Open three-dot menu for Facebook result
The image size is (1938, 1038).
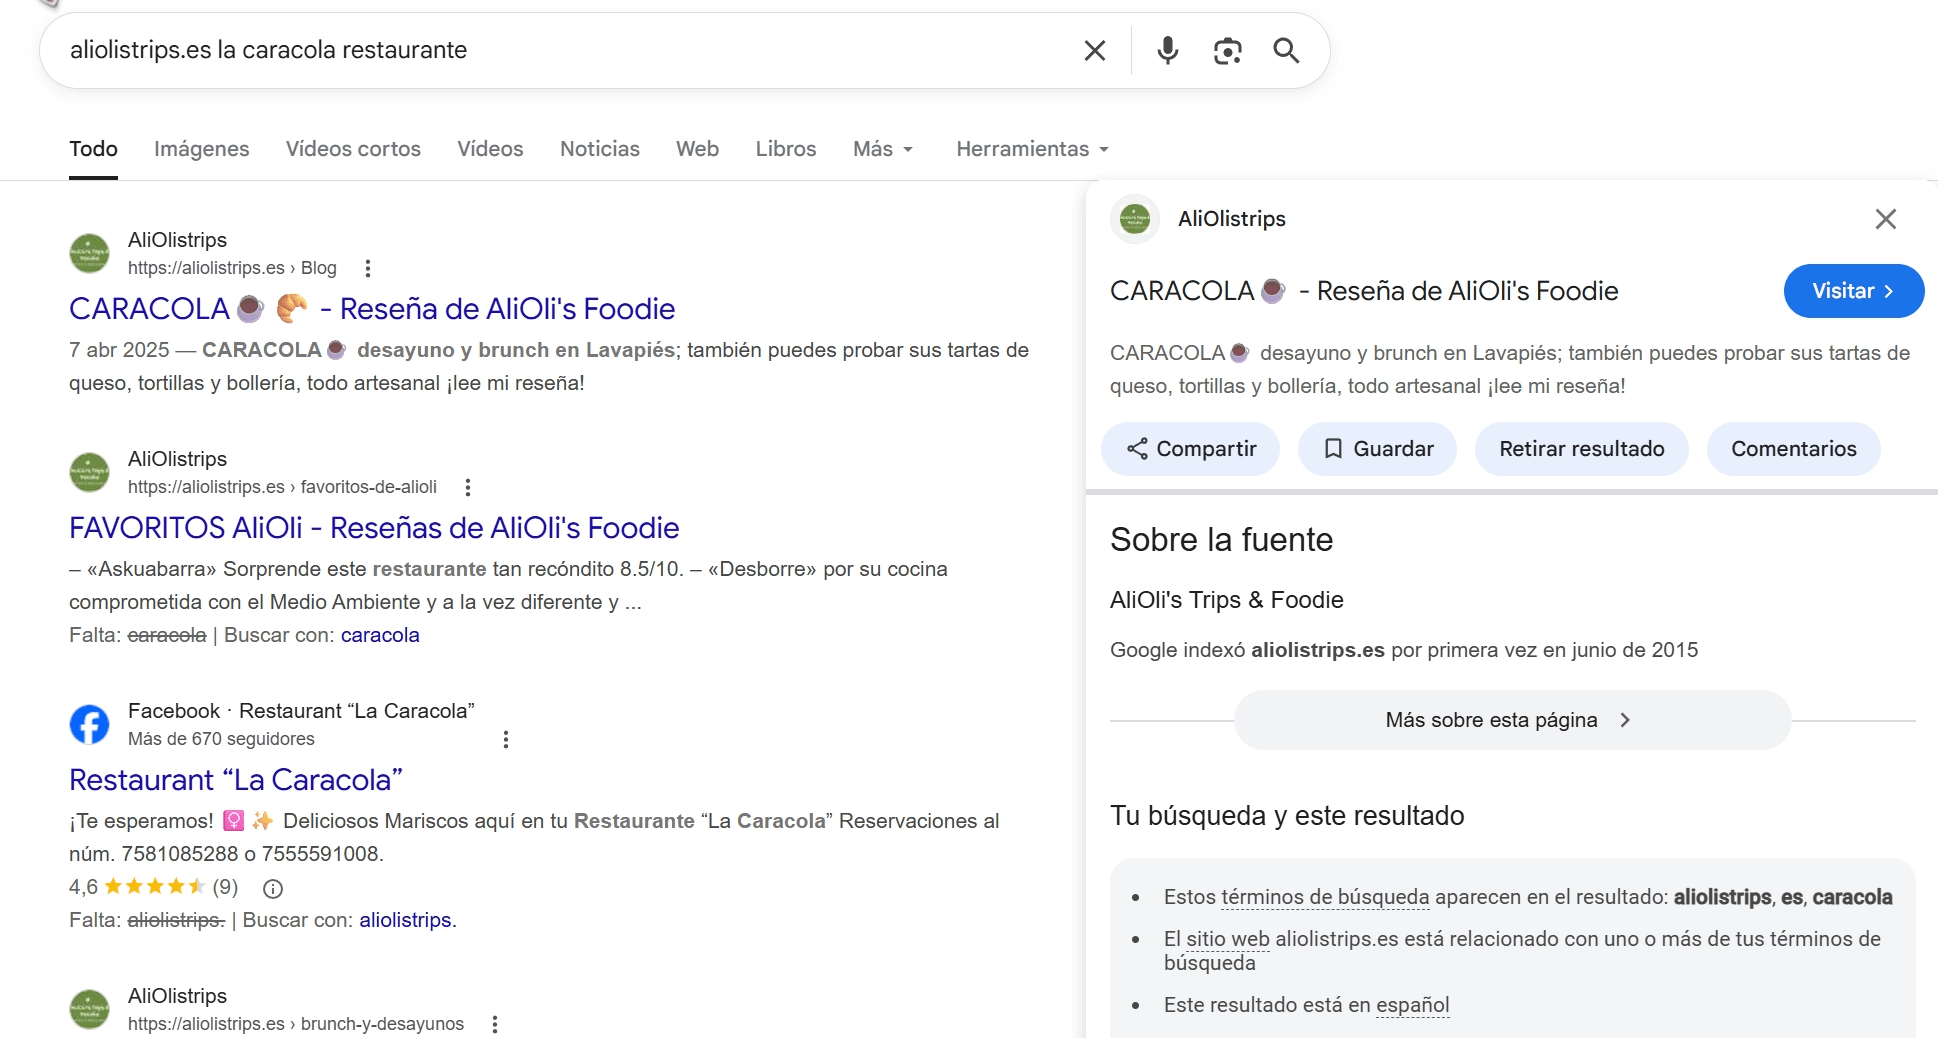click(506, 739)
